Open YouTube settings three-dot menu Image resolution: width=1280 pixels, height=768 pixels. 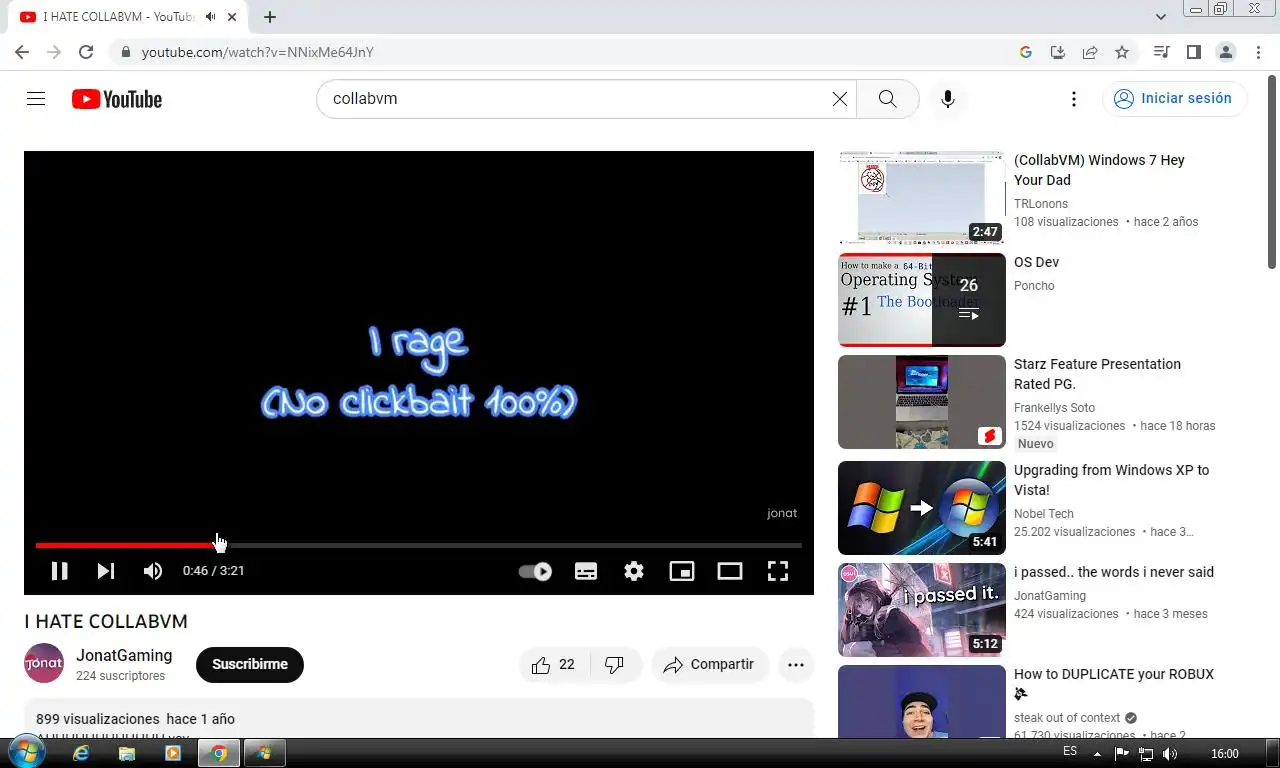1073,99
